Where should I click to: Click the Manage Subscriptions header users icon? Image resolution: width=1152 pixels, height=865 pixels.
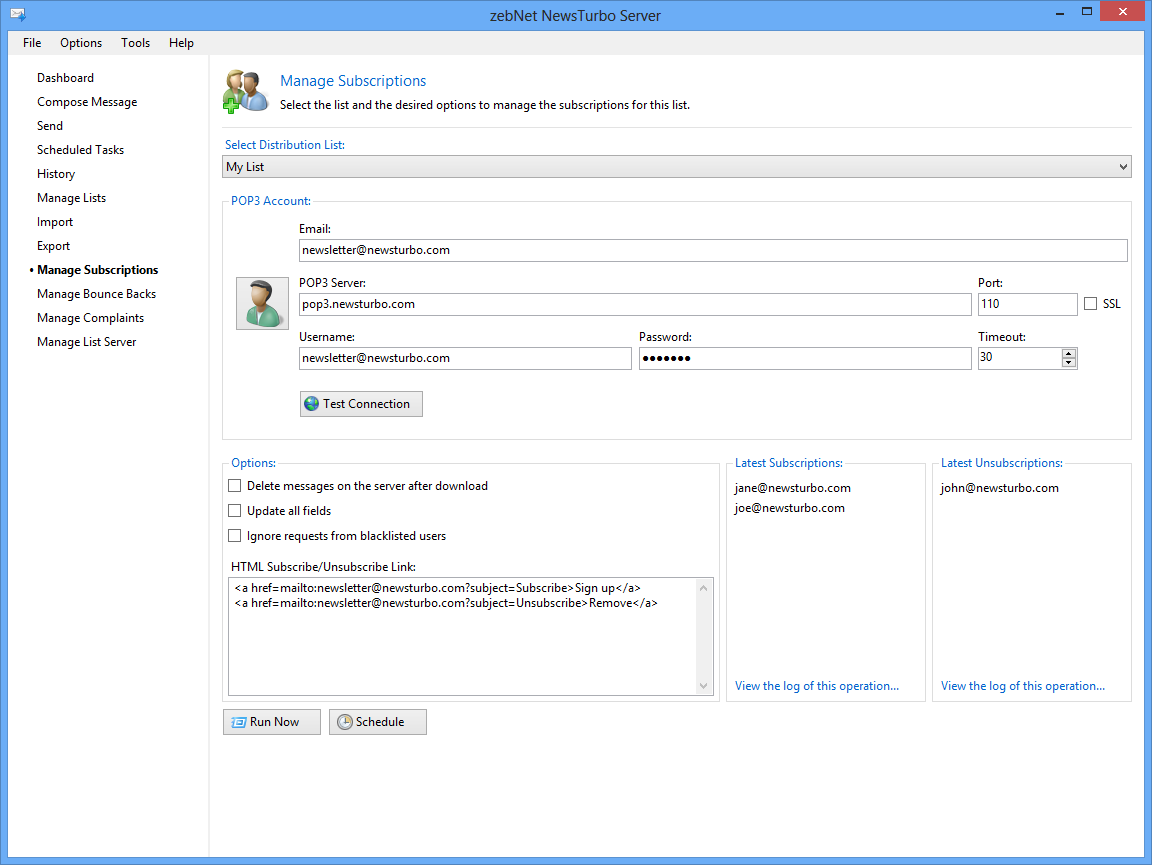point(245,91)
